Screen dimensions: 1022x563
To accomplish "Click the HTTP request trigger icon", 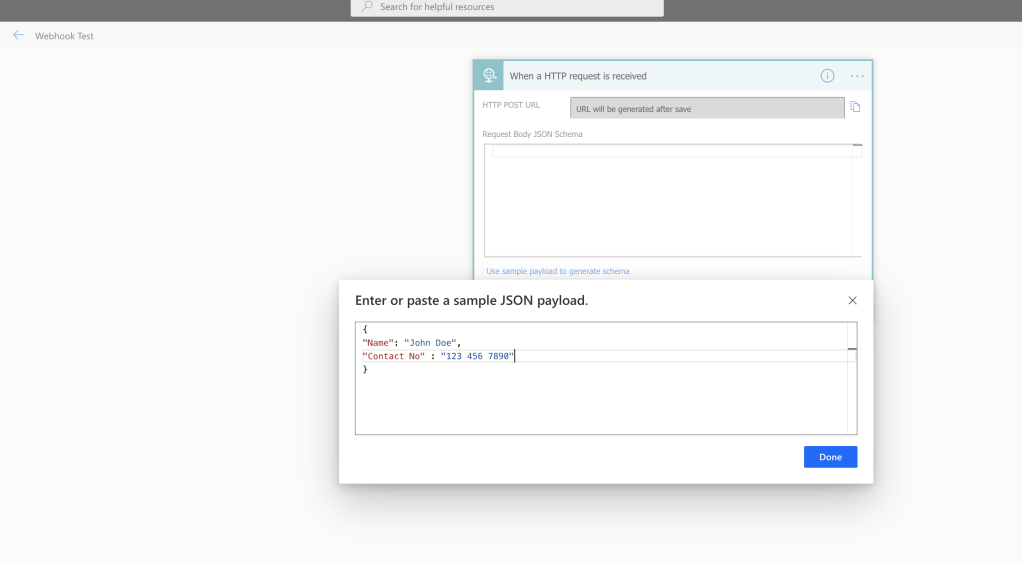I will pyautogui.click(x=489, y=76).
